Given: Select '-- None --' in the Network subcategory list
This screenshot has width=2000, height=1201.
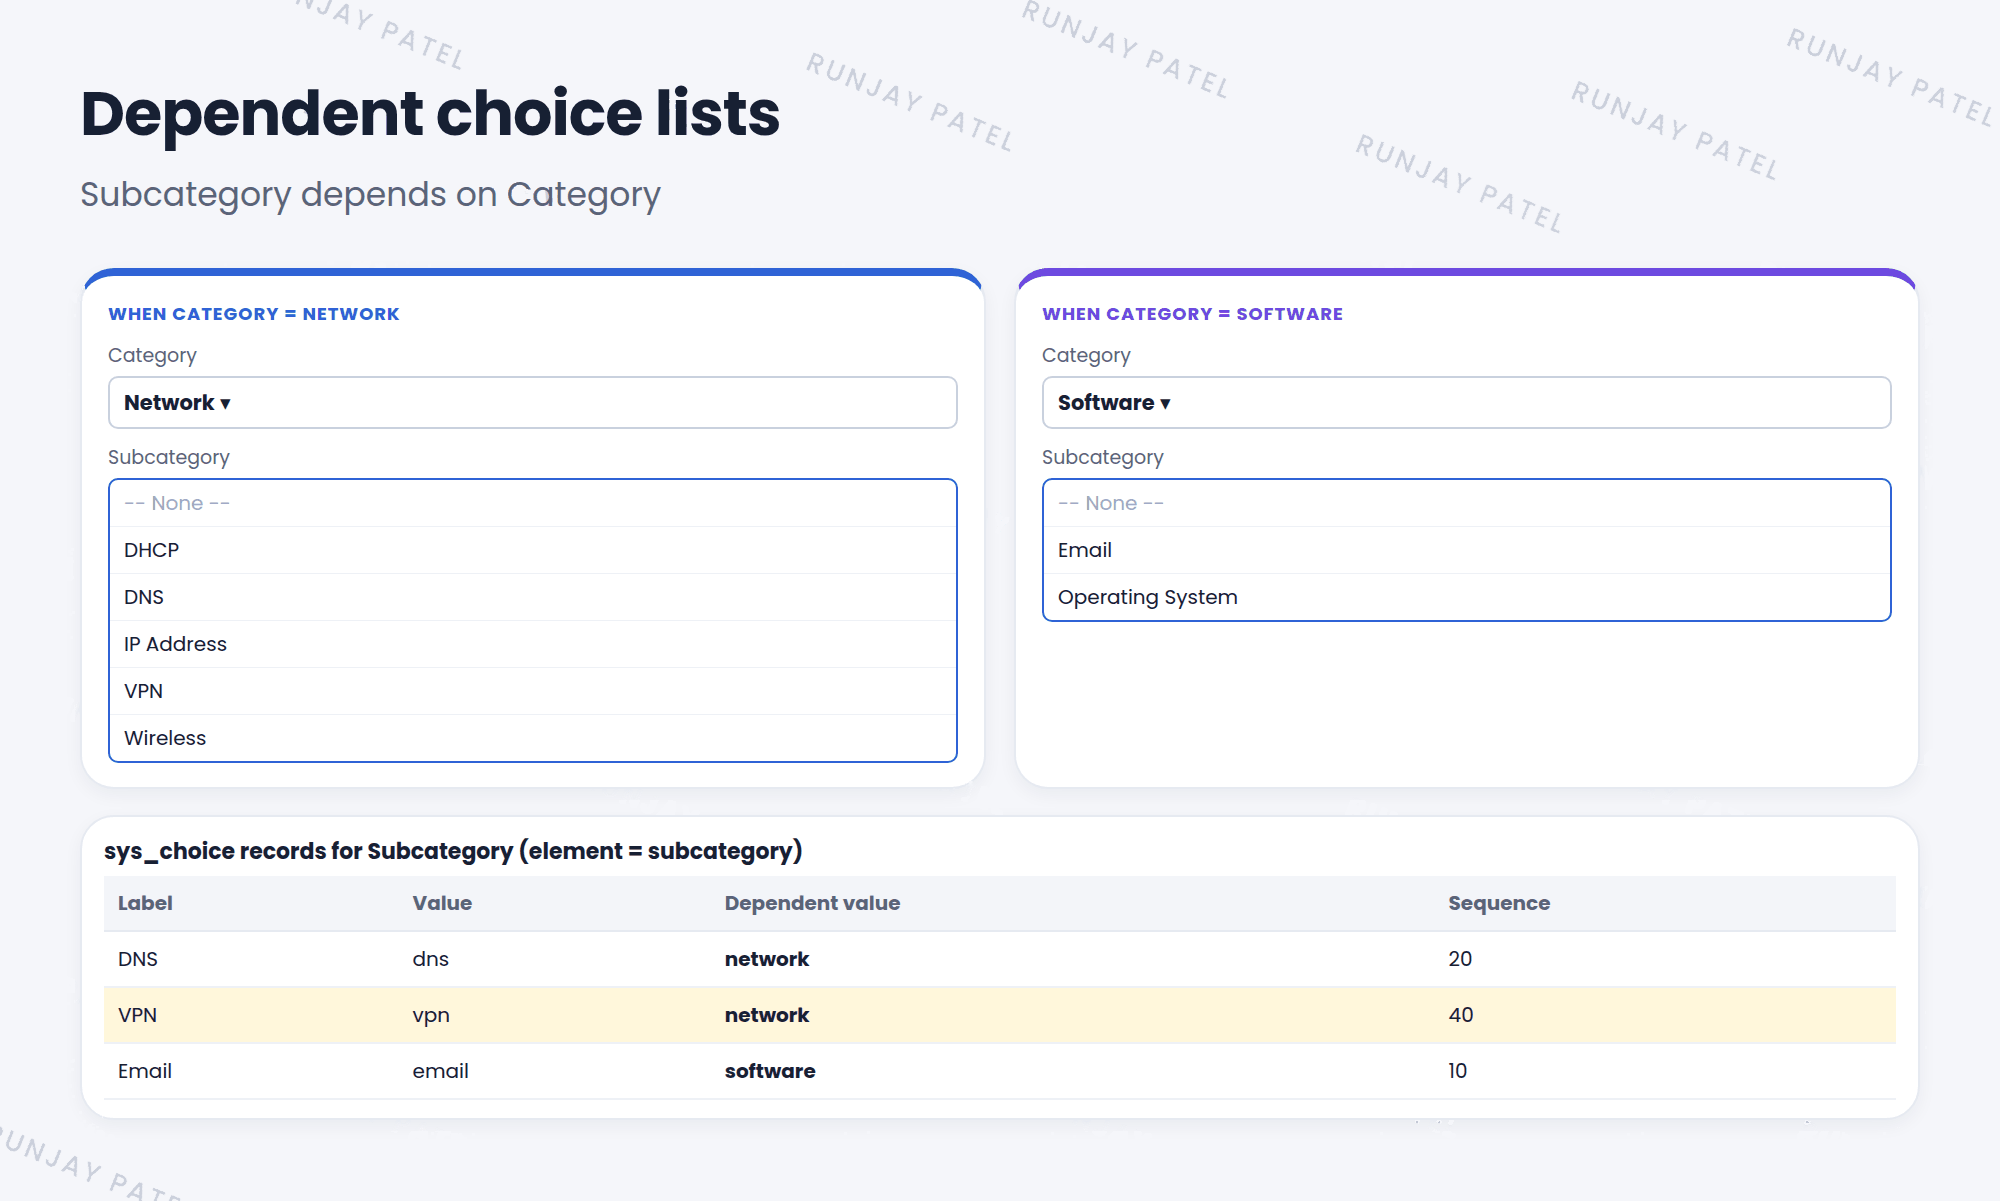Looking at the screenshot, I should coord(532,503).
